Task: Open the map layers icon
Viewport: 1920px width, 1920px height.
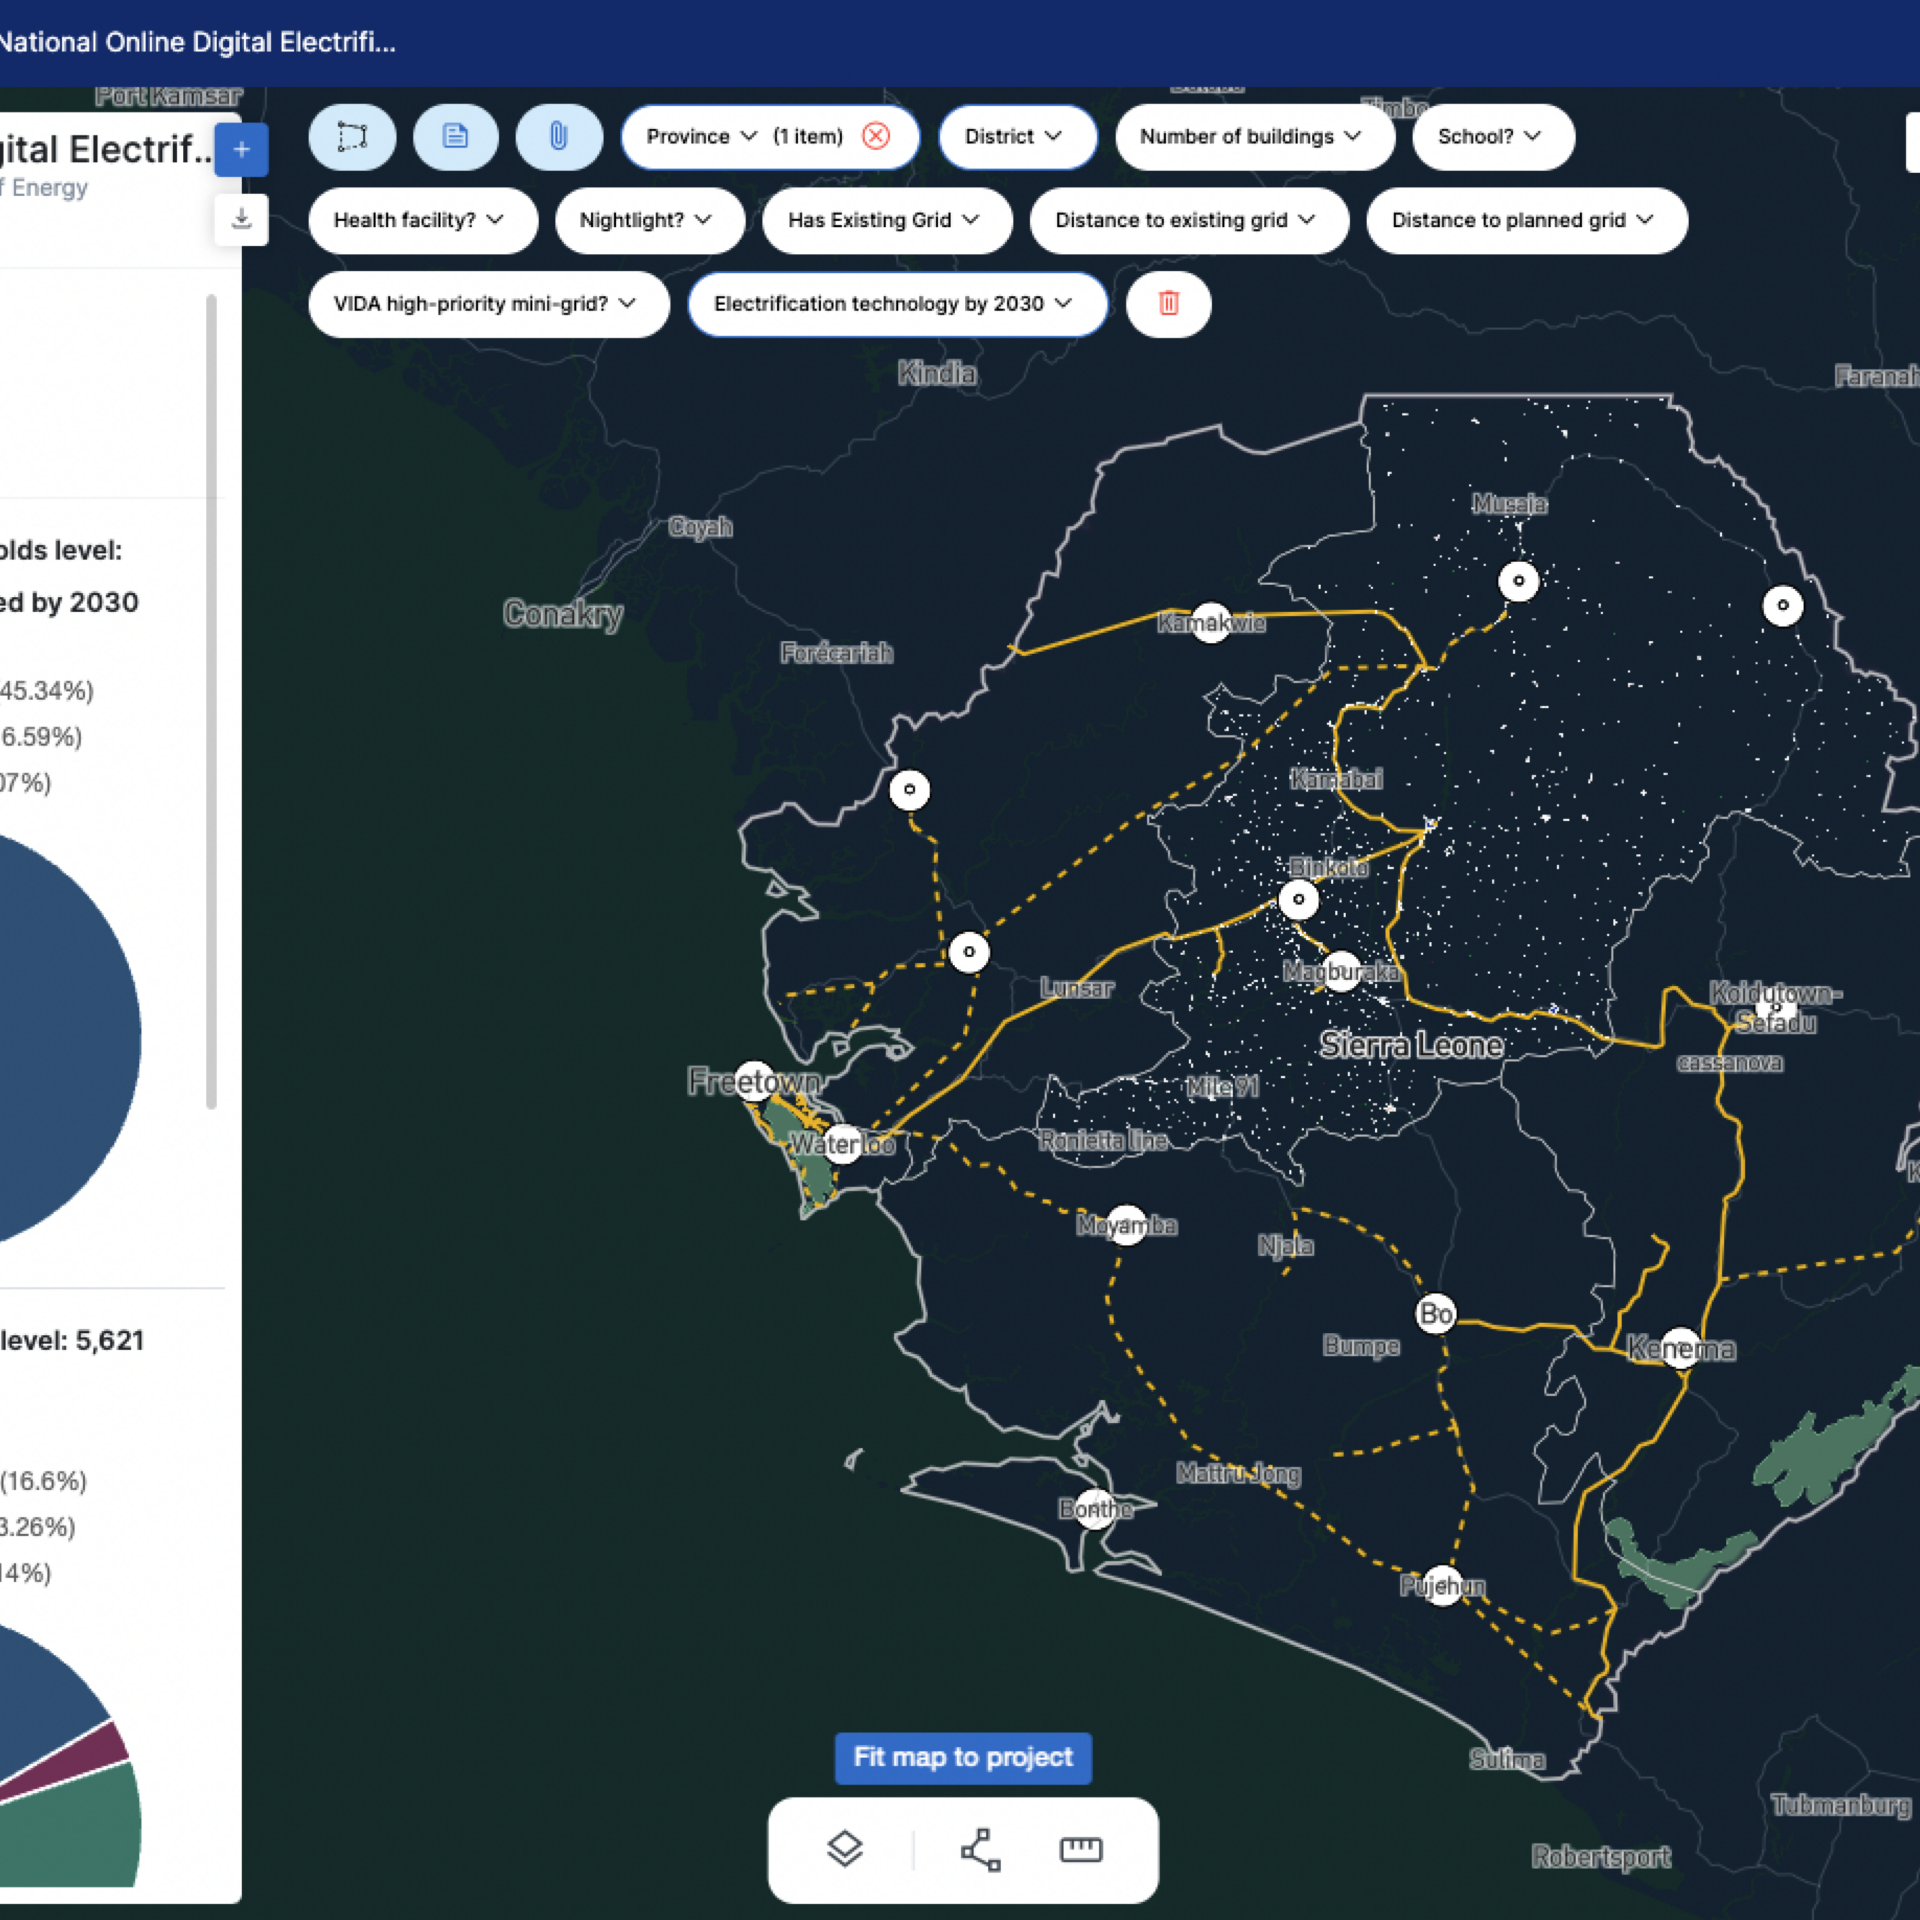Action: [845, 1849]
